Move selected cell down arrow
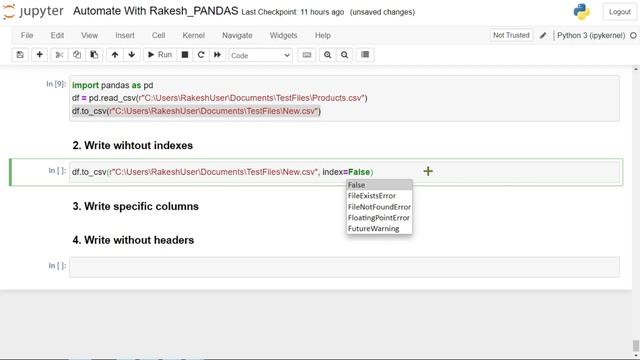Viewport: 640px width, 360px height. 131,55
